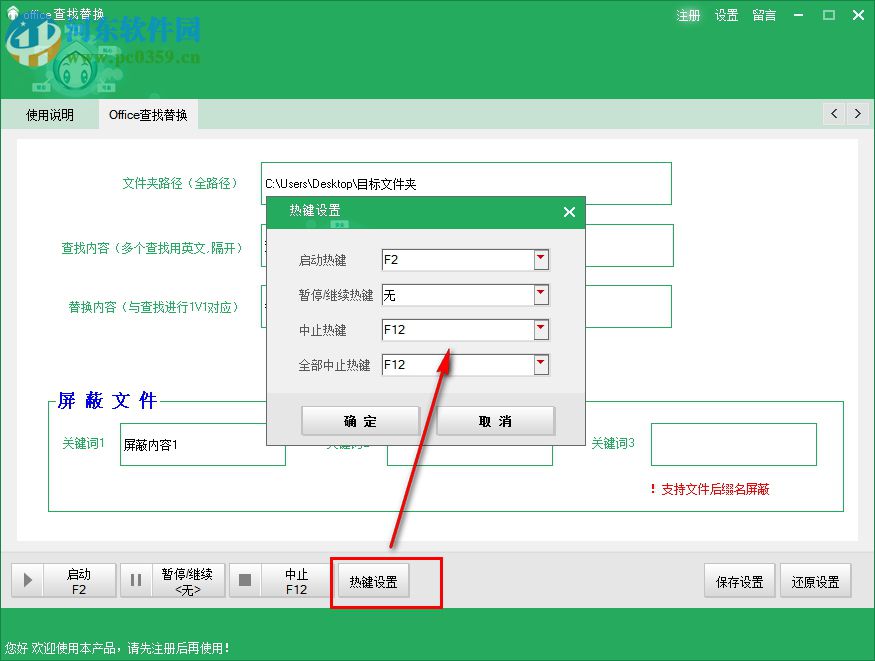Close the 热键设置 dialog with its X icon

click(x=570, y=212)
